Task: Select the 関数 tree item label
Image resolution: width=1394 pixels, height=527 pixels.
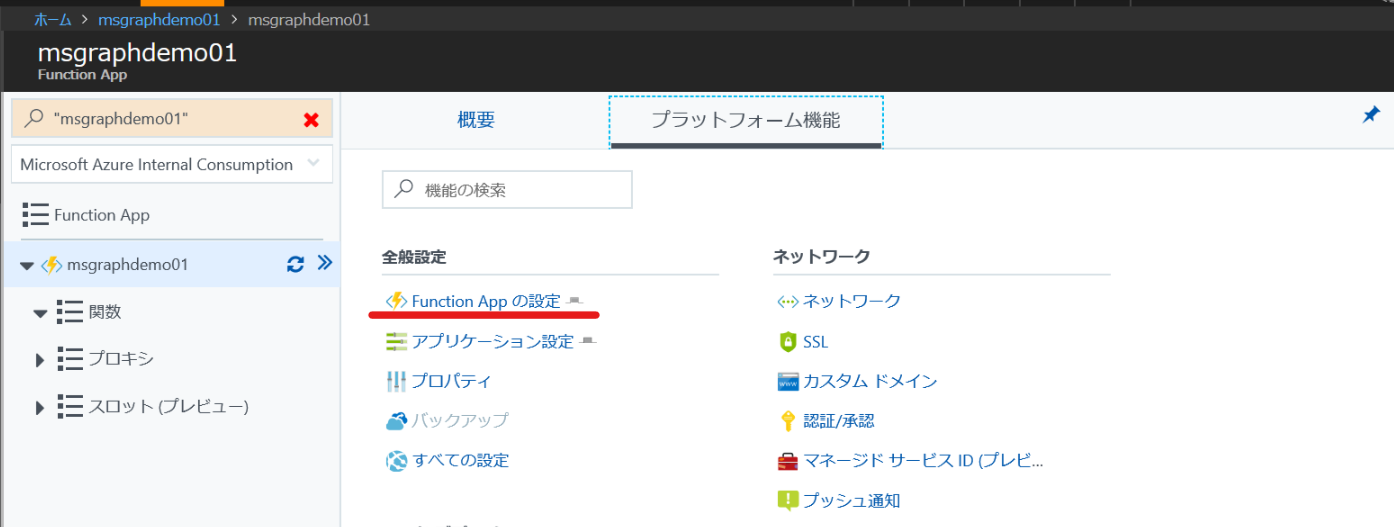Action: 105,312
